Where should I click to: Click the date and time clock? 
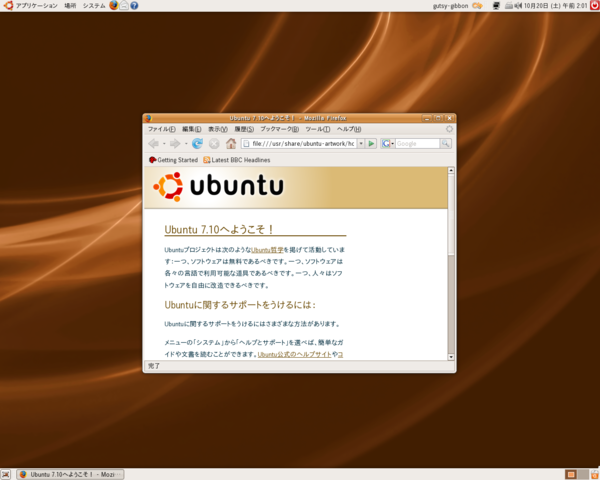(556, 5)
